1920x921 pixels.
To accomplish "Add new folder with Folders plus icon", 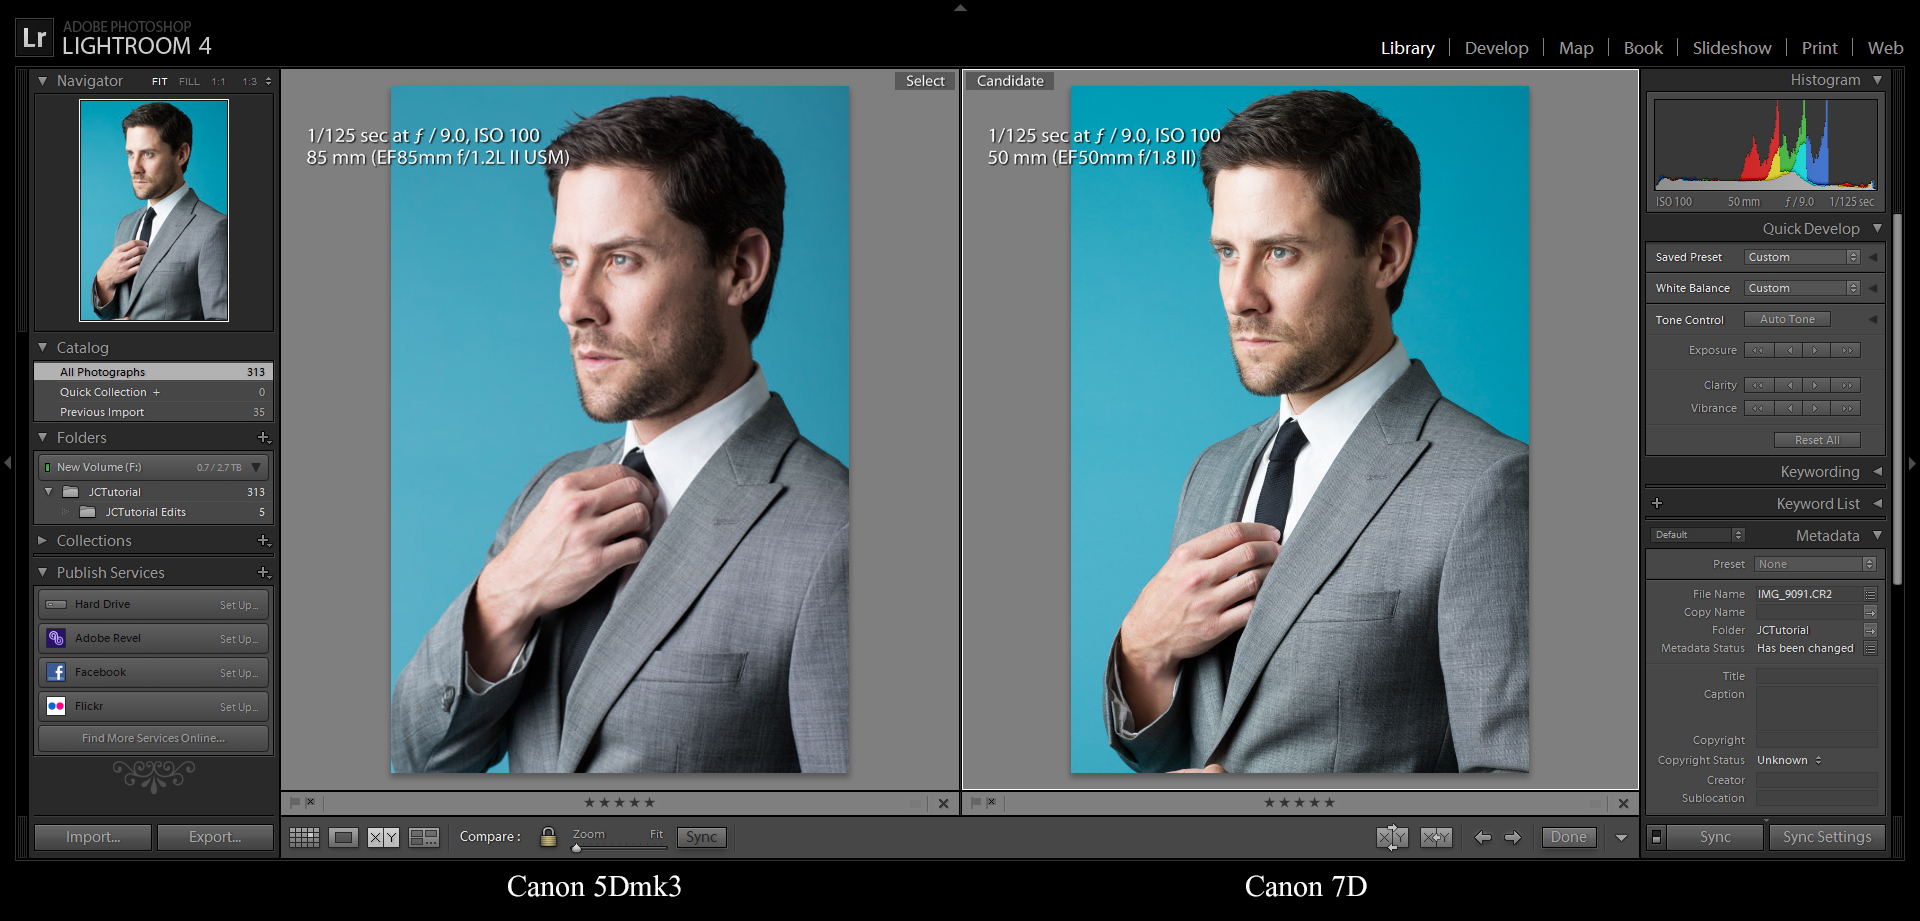I will (x=264, y=438).
